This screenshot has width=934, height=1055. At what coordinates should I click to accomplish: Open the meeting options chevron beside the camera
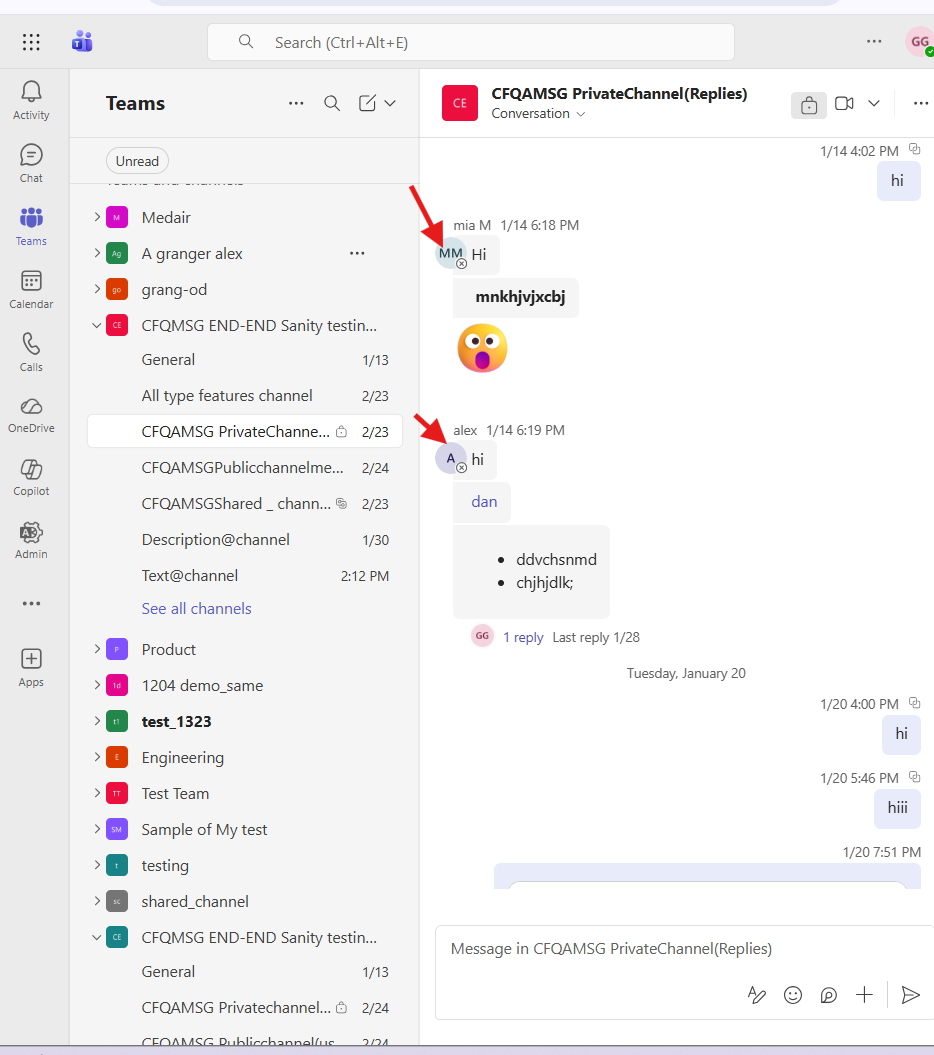pyautogui.click(x=874, y=103)
